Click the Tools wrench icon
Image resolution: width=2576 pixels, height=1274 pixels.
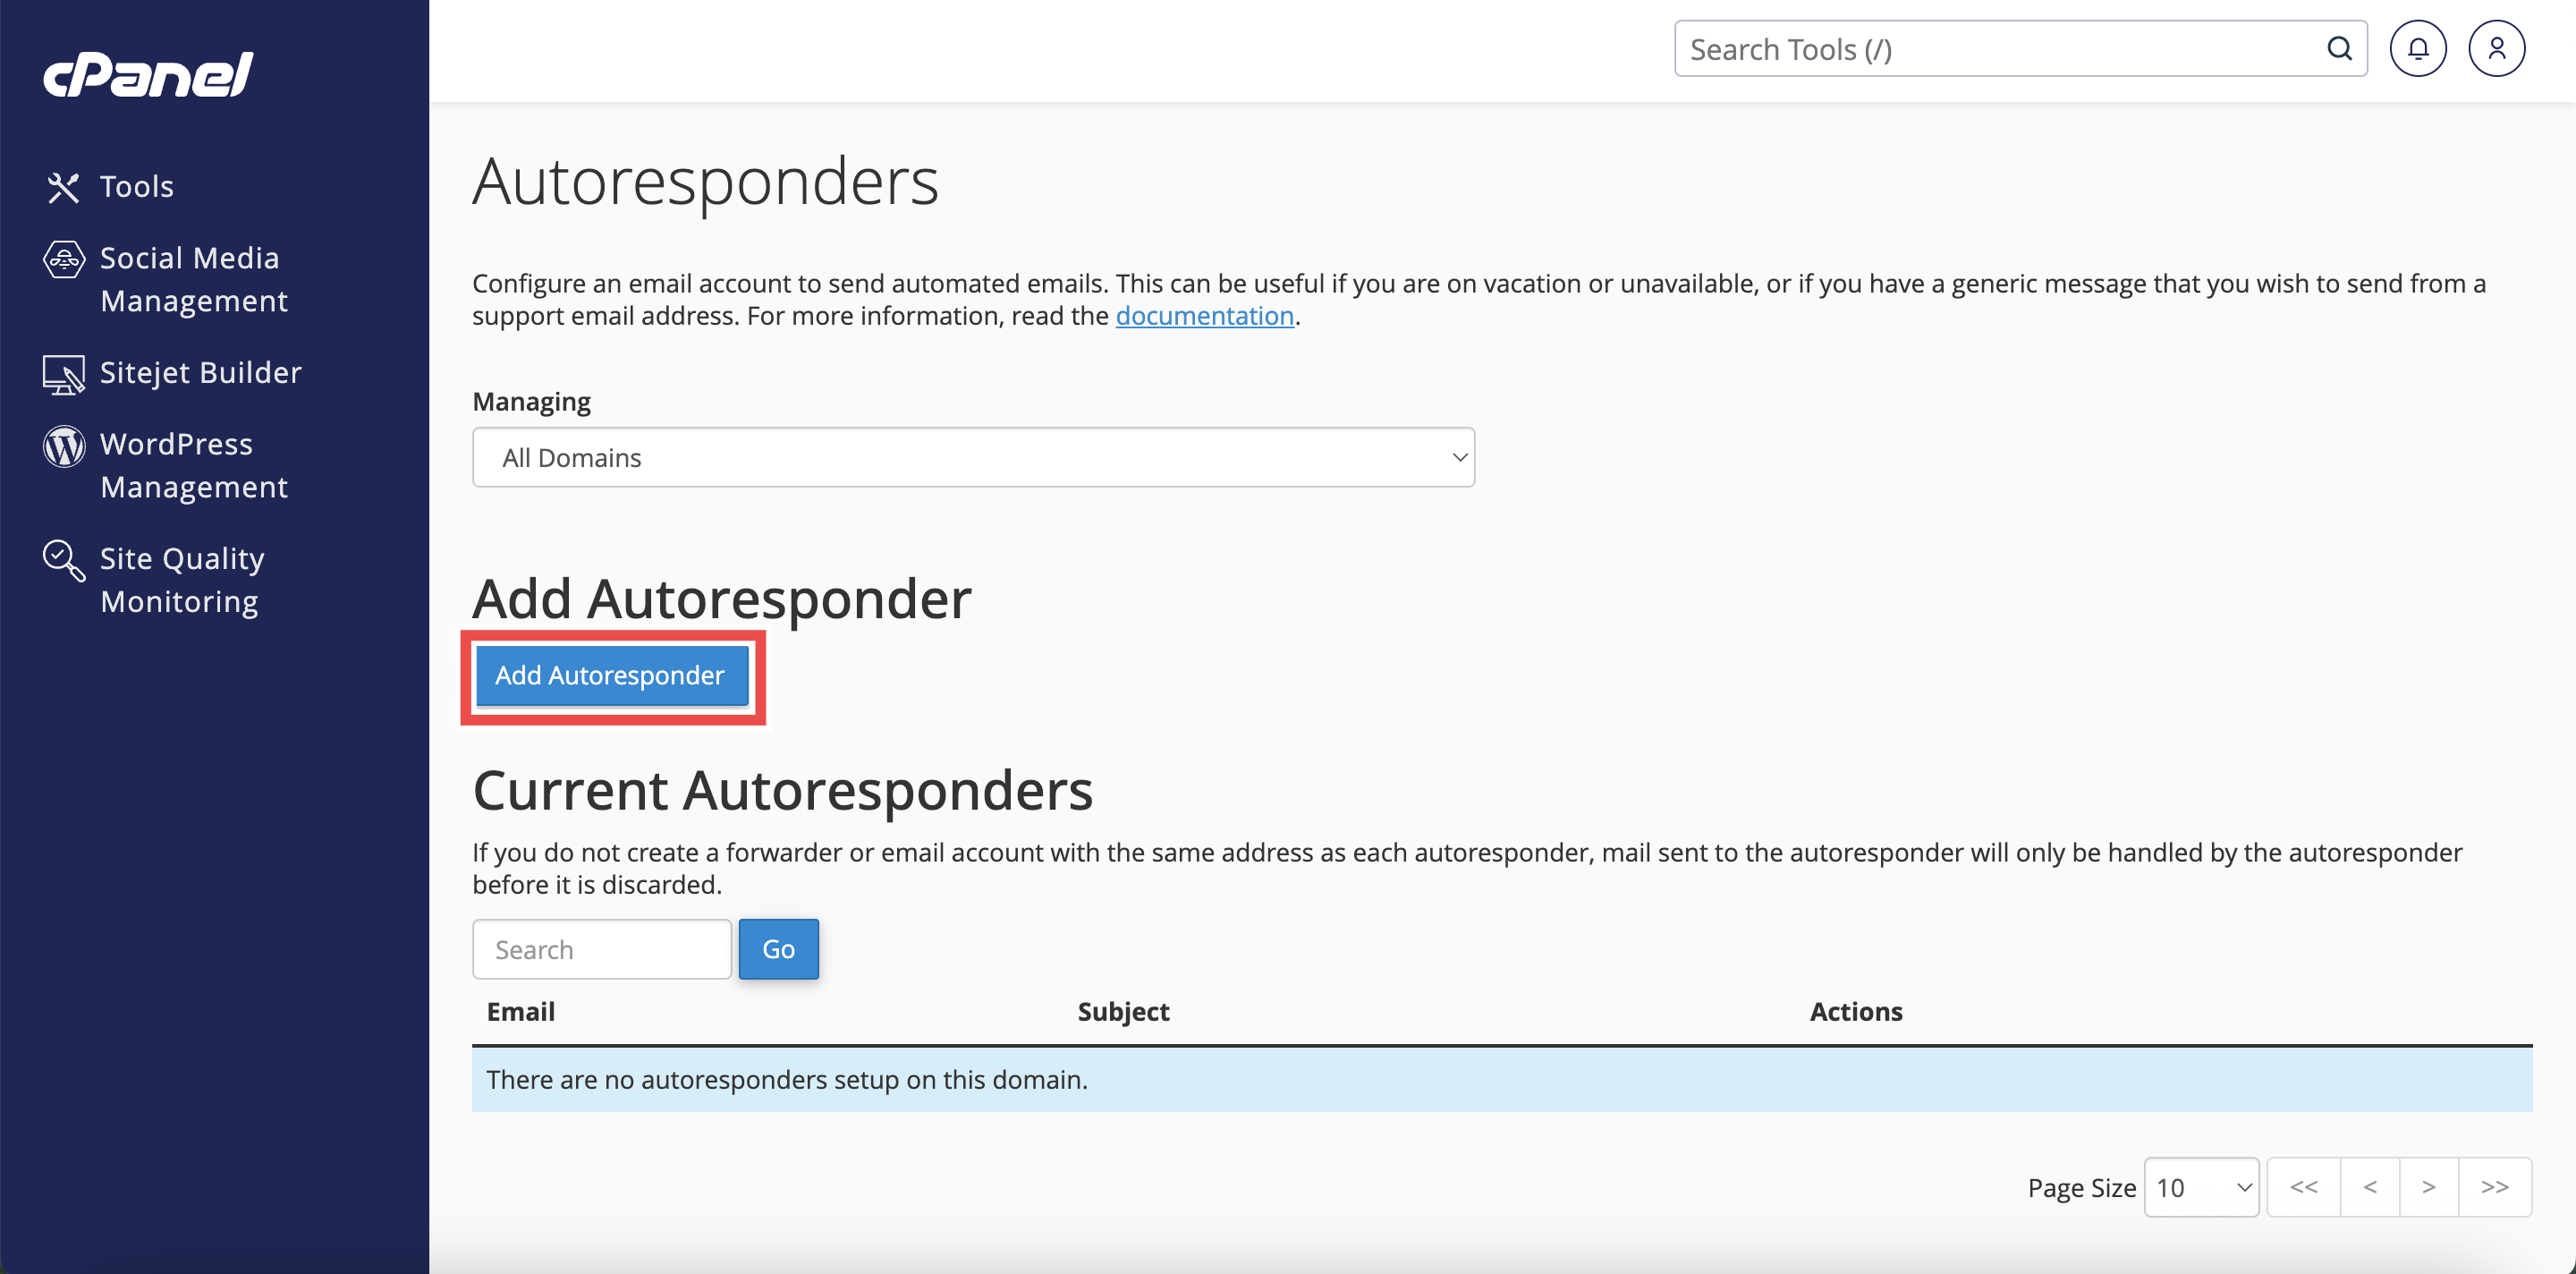pos(63,187)
